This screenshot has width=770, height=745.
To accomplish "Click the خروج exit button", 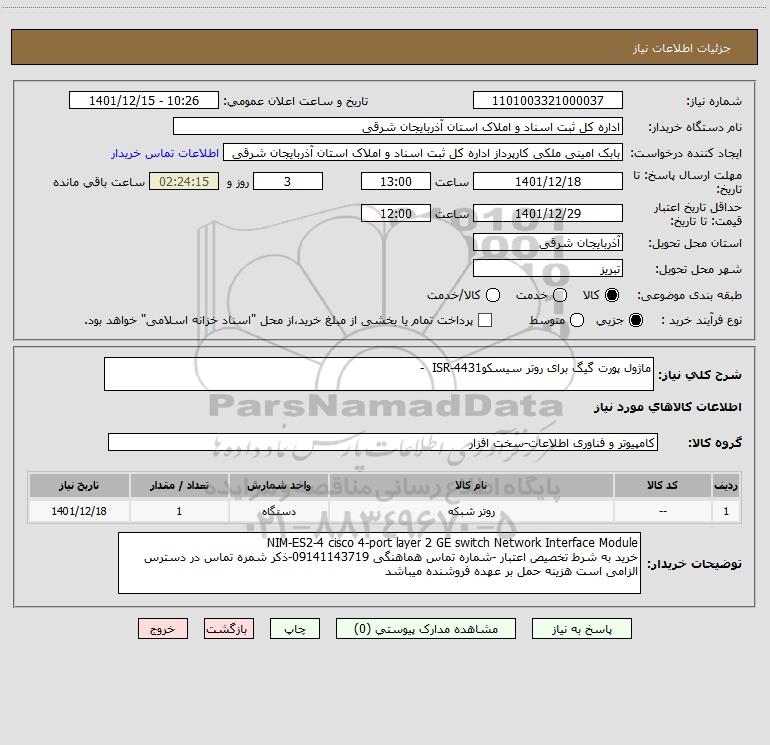I will [x=163, y=629].
